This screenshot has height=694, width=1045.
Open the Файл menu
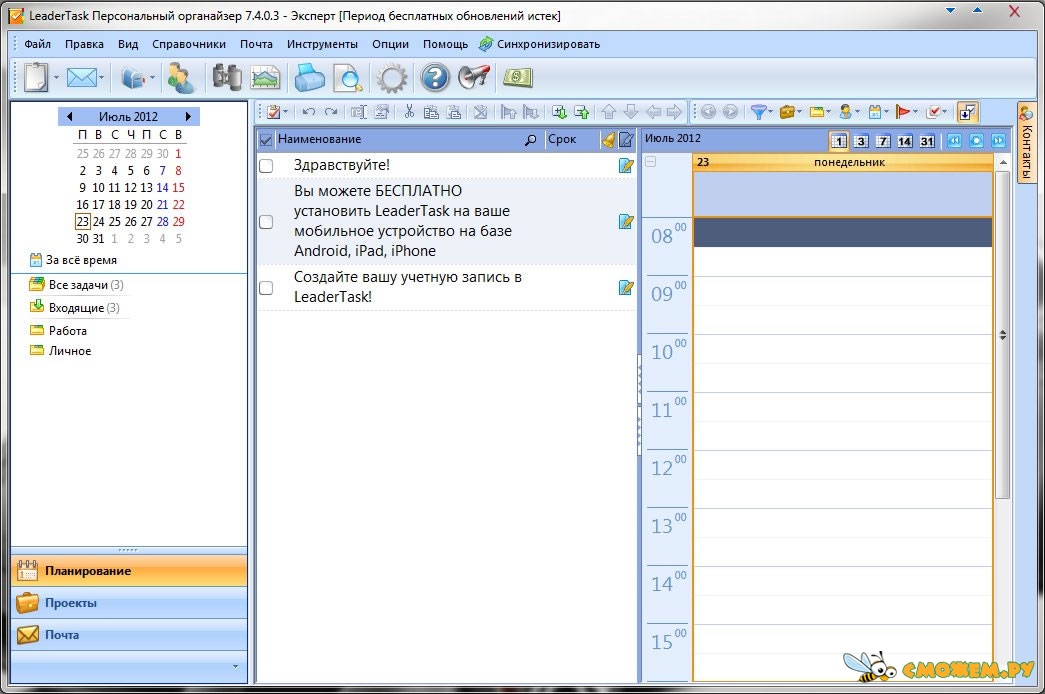[37, 44]
